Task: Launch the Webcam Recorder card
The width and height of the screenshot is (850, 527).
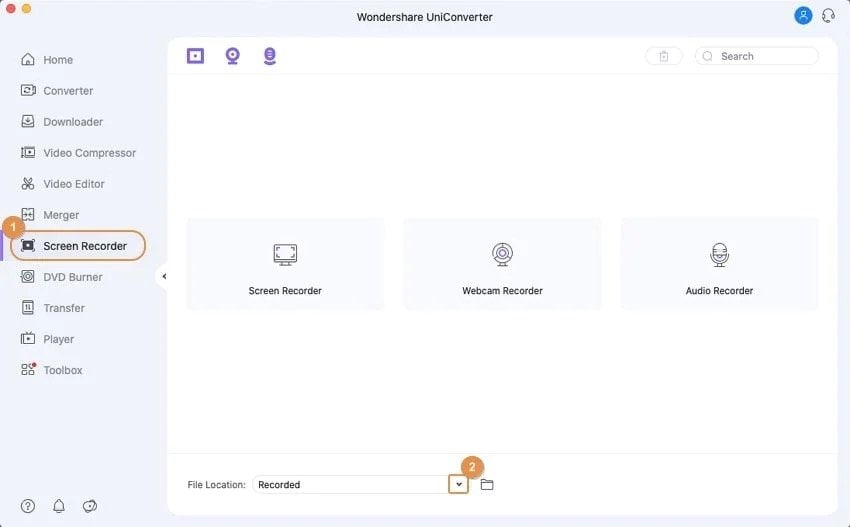Action: click(x=502, y=264)
